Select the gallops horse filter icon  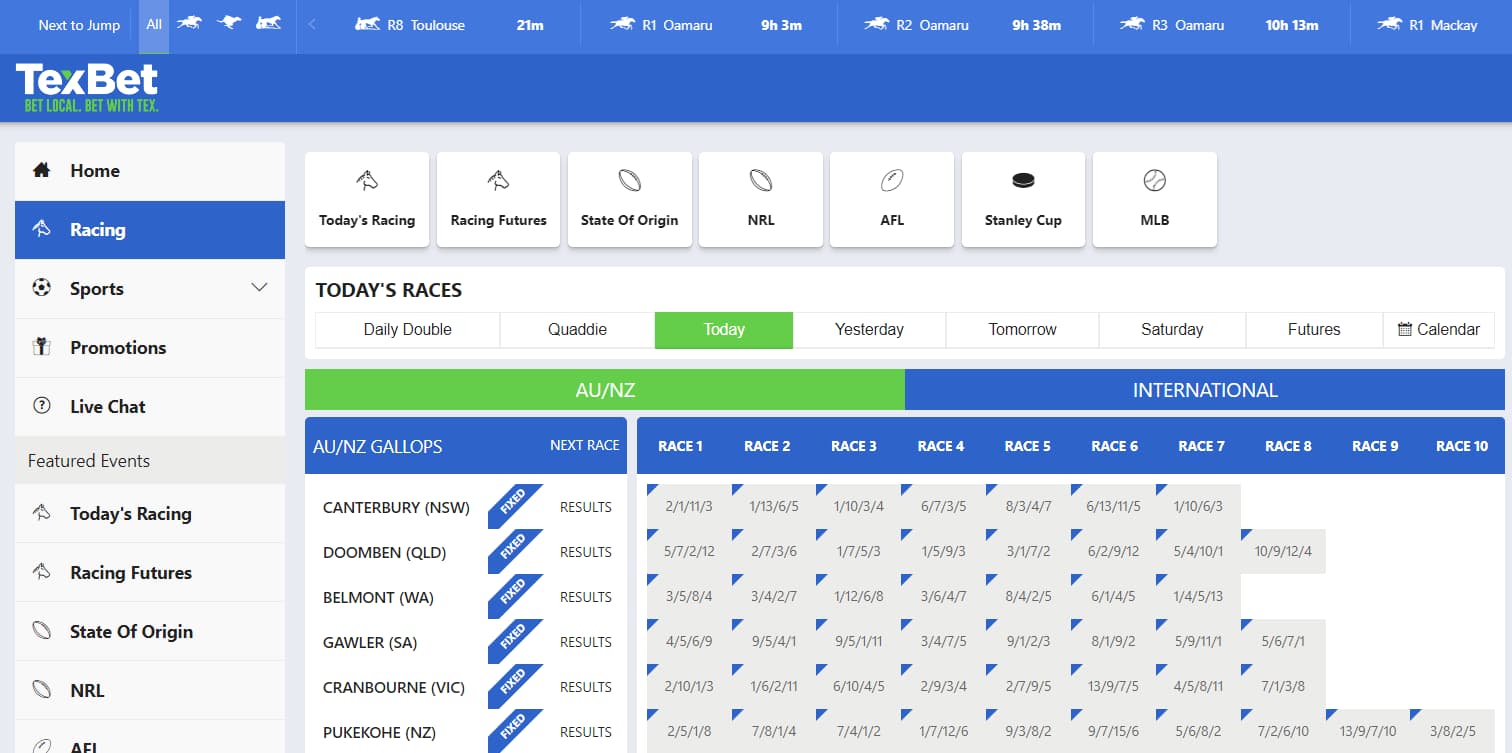tap(190, 23)
